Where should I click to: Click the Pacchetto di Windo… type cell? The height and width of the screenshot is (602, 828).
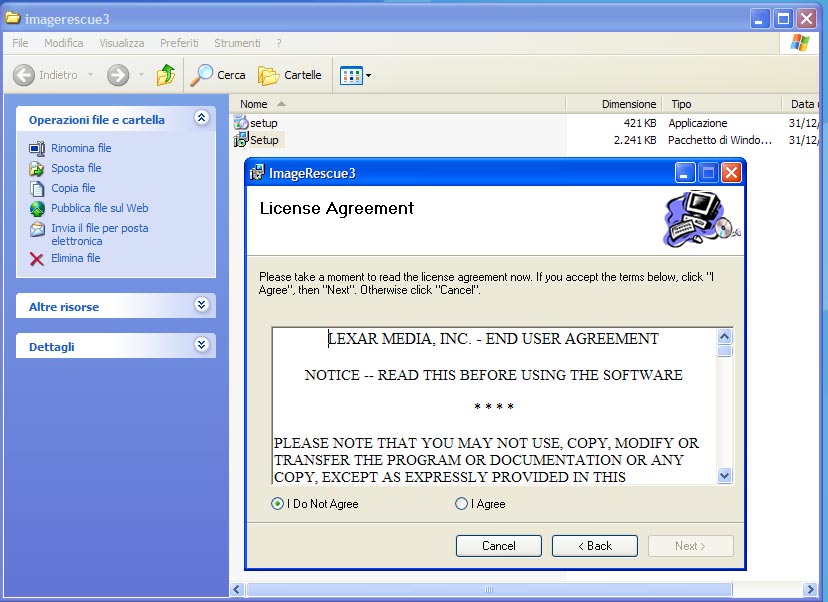coord(720,140)
